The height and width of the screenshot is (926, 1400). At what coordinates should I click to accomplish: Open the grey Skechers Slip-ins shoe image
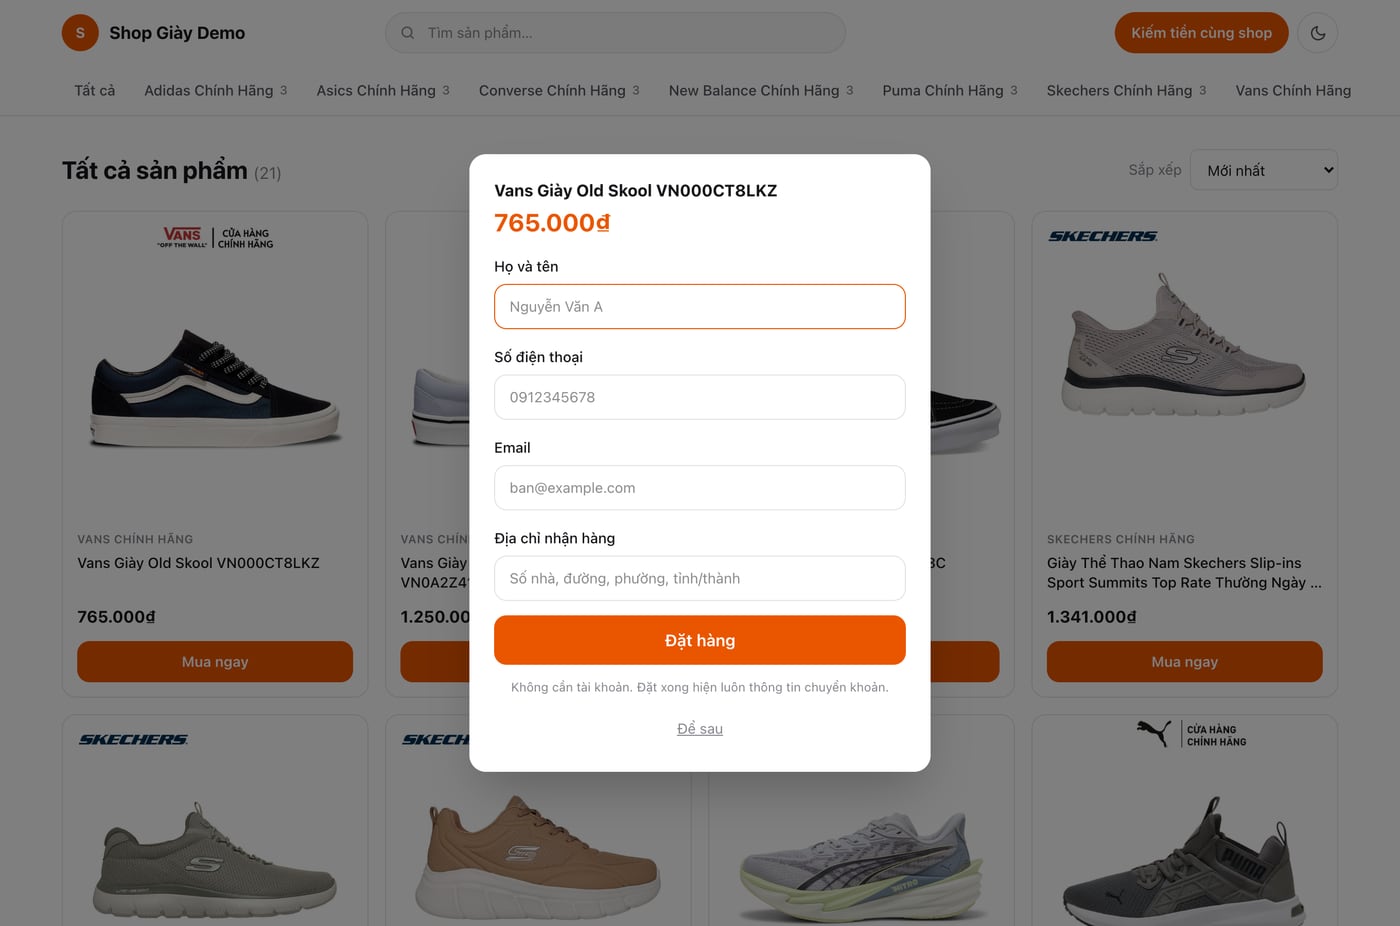1185,345
